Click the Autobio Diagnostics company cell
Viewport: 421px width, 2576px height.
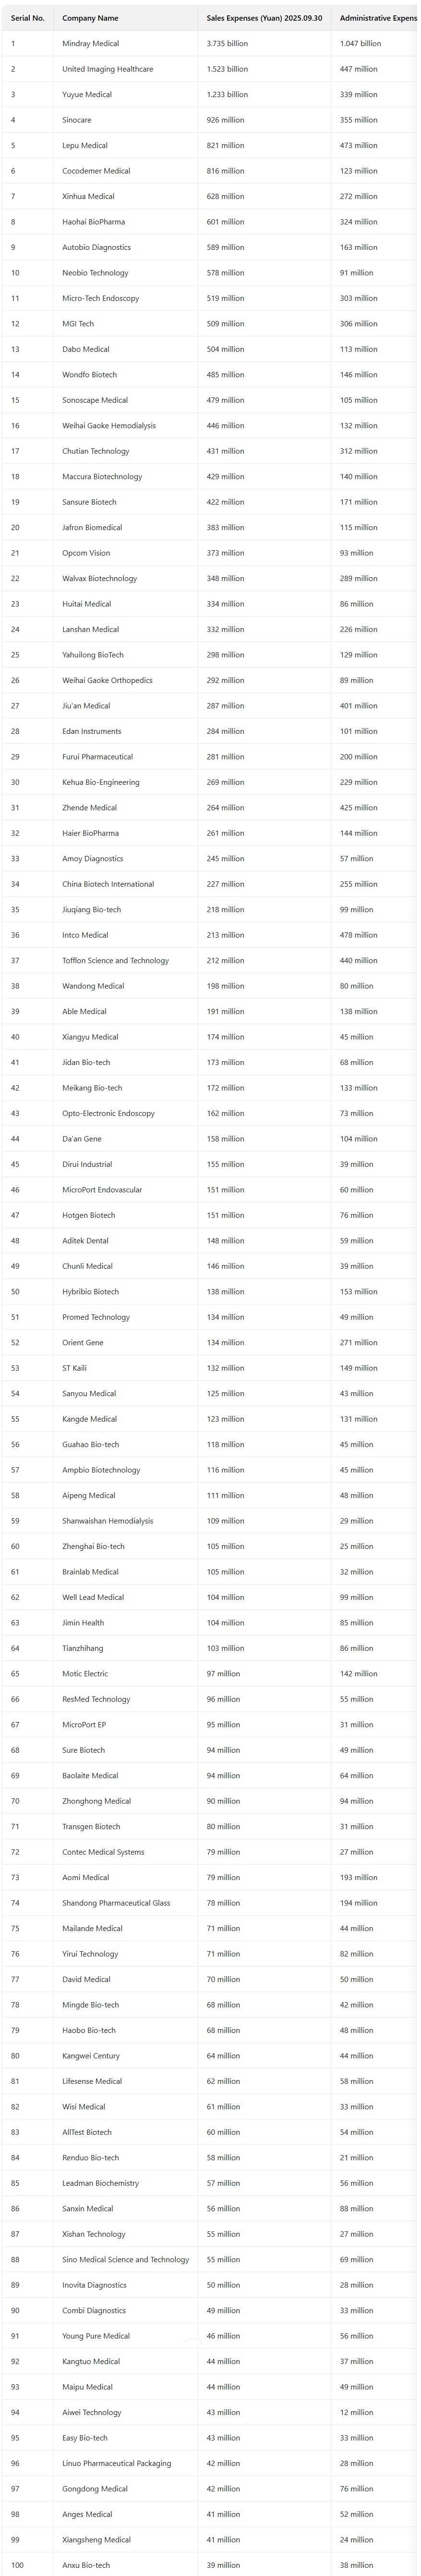pyautogui.click(x=126, y=247)
